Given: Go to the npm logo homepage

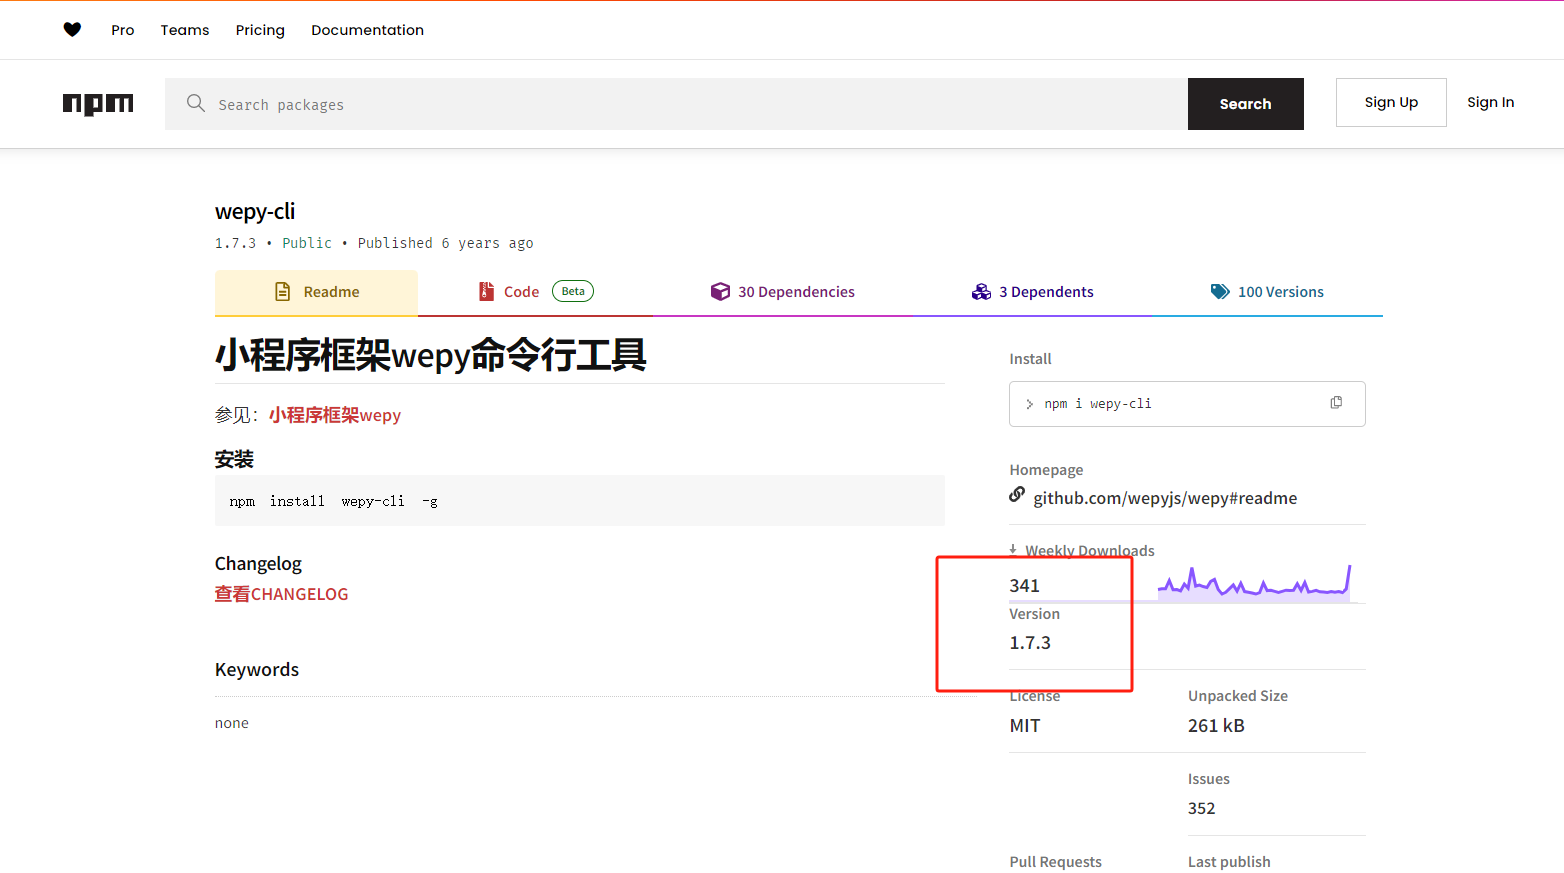Looking at the screenshot, I should [x=98, y=104].
